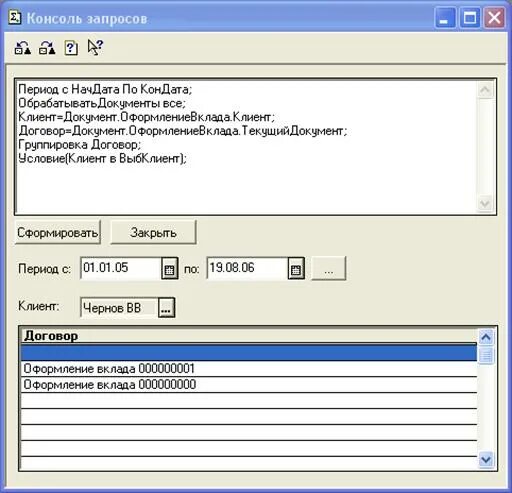Click the start date field 01.01.05
This screenshot has width=512, height=493.
121,268
